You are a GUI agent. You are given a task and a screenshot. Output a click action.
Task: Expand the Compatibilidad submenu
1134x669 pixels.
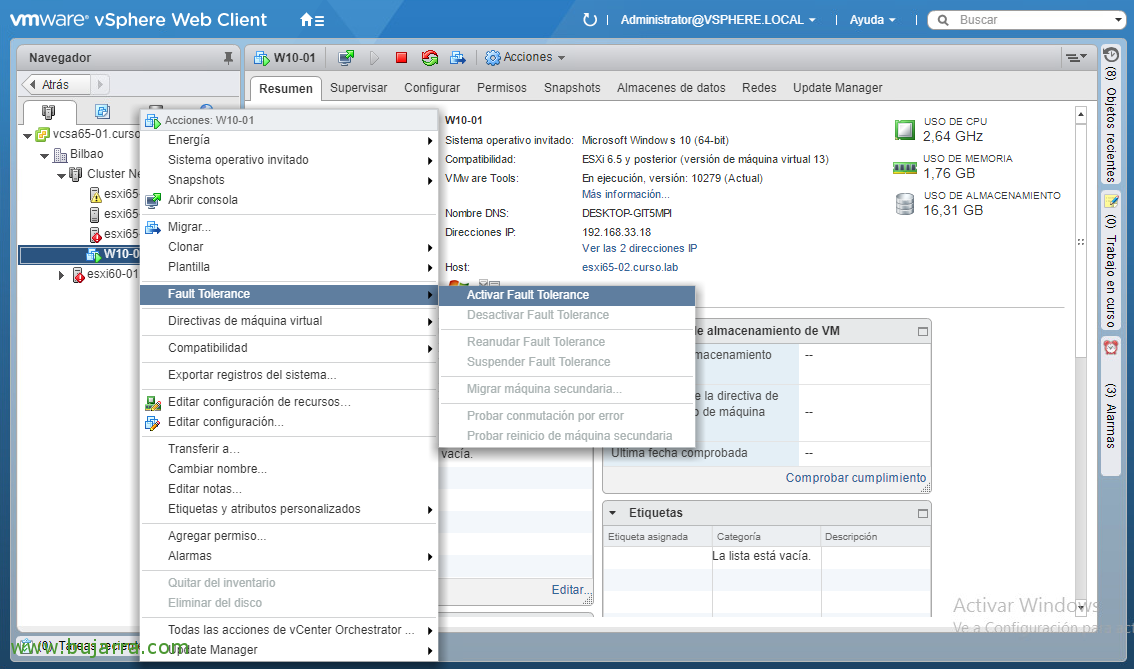point(289,349)
